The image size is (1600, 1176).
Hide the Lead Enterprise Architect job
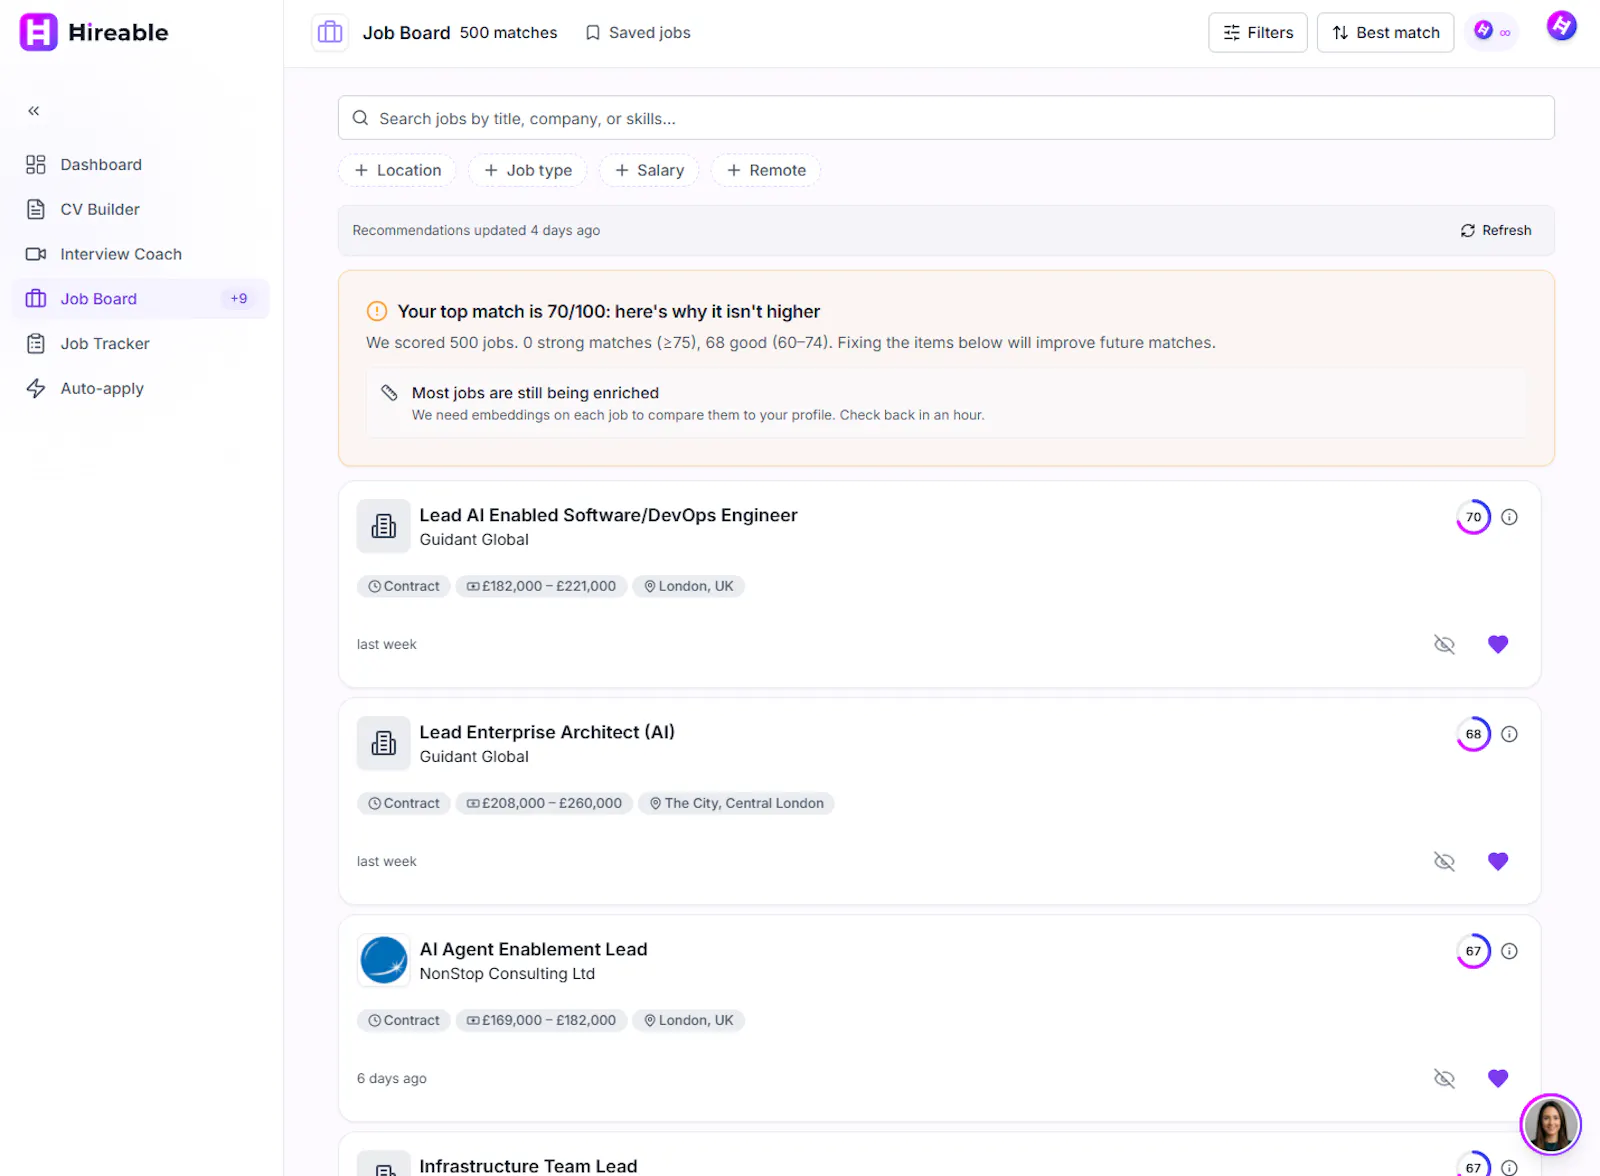click(x=1444, y=861)
